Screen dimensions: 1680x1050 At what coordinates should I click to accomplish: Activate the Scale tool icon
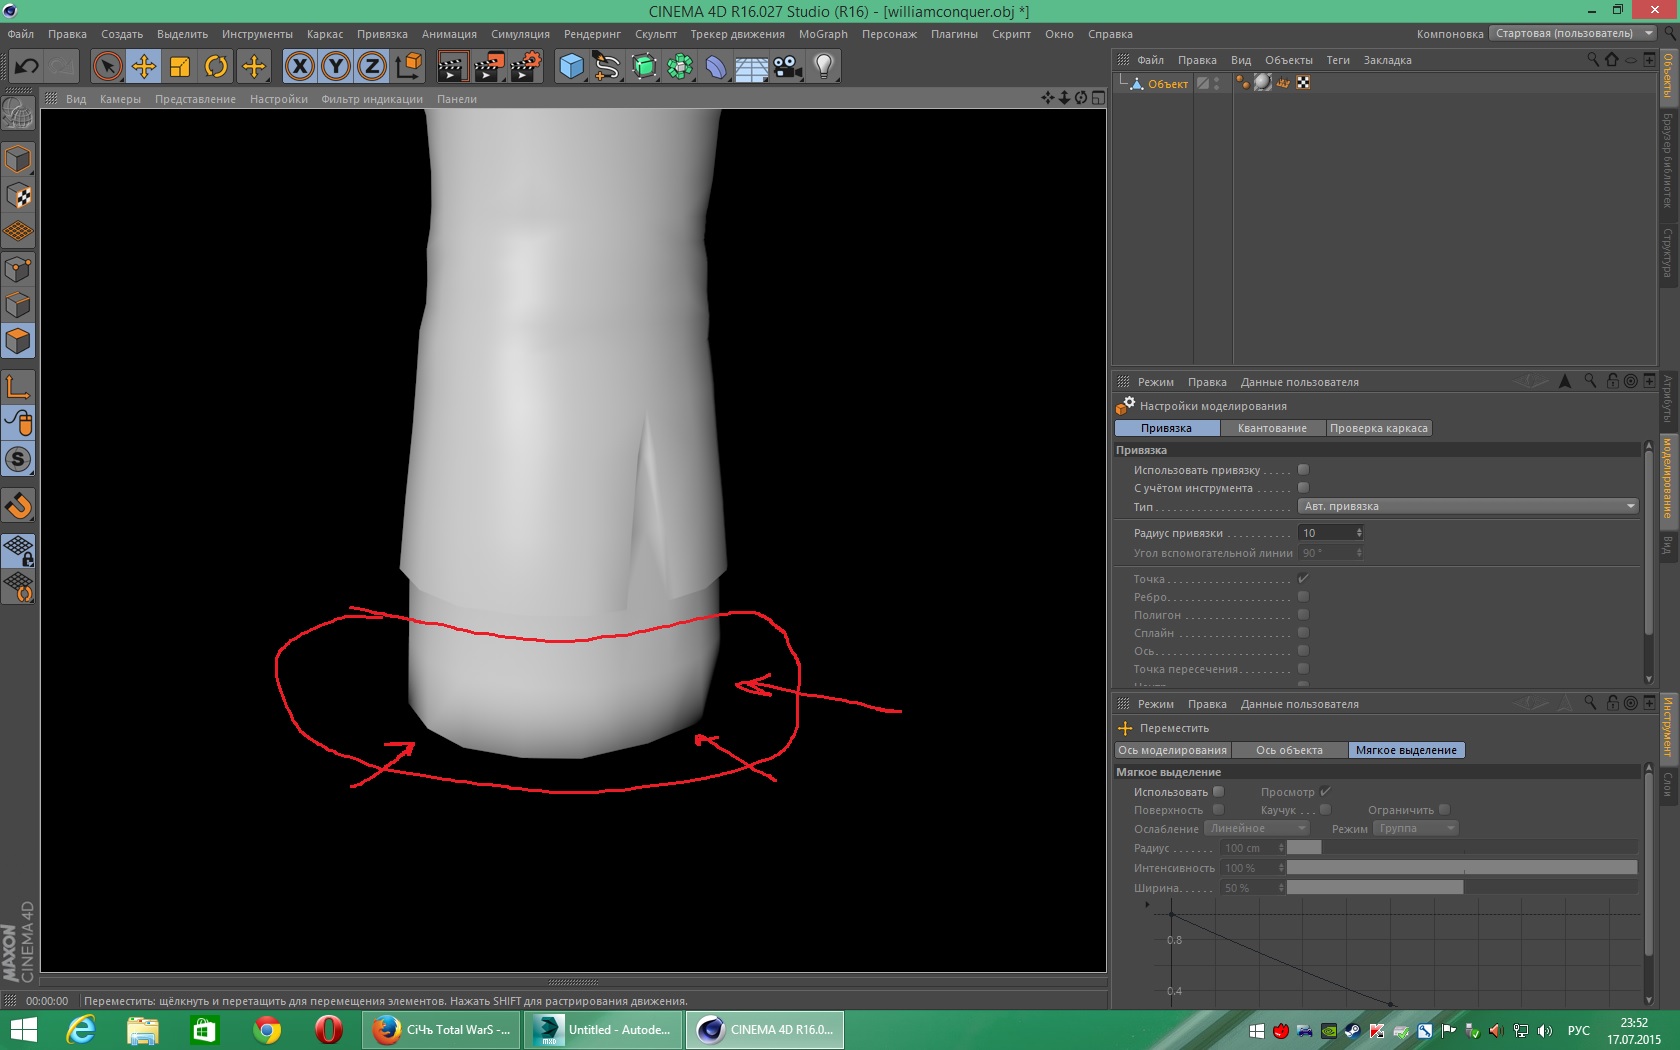pos(180,67)
